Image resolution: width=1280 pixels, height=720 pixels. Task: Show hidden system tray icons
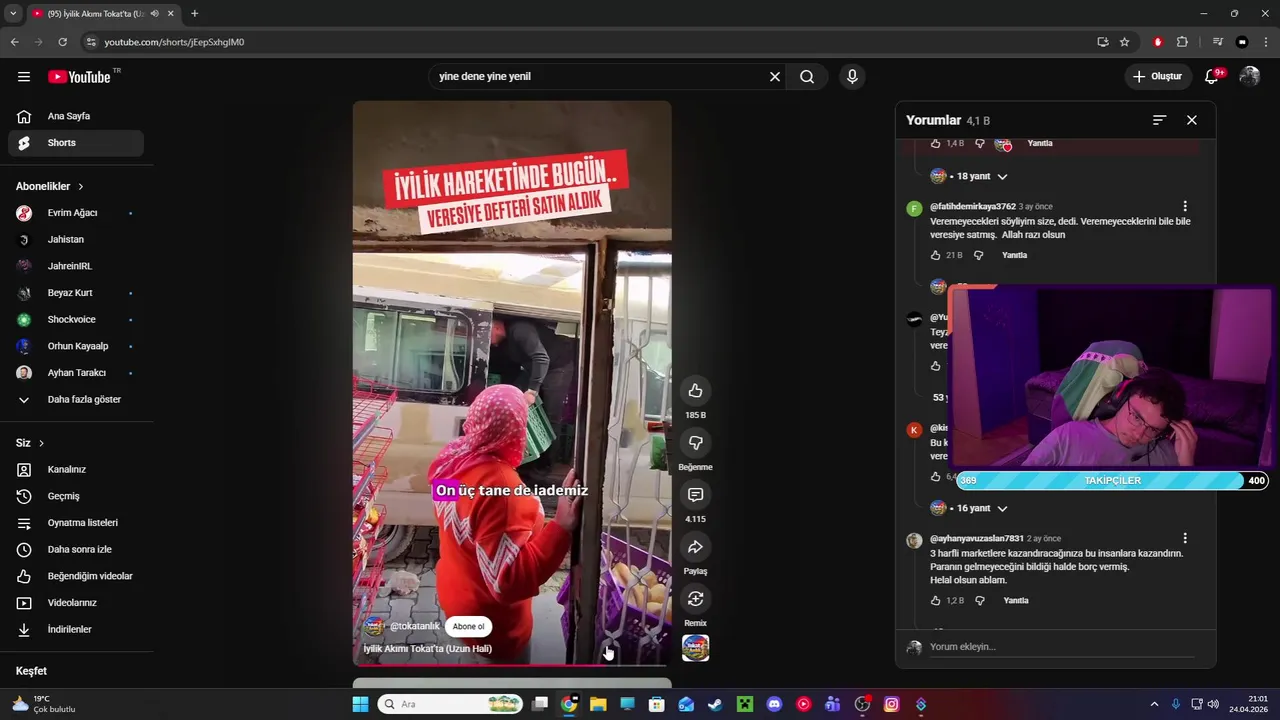[1154, 704]
